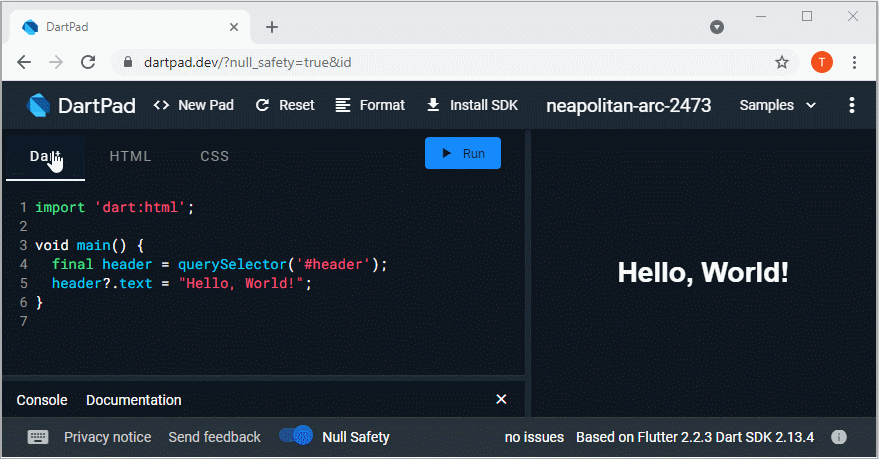Screen dimensions: 879x459
Task: Go back in browser
Action: coord(24,62)
